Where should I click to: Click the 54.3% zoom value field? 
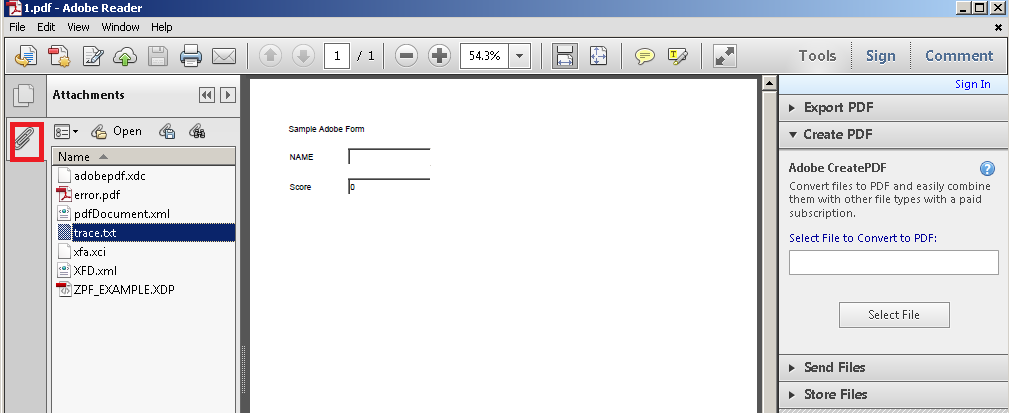(485, 56)
